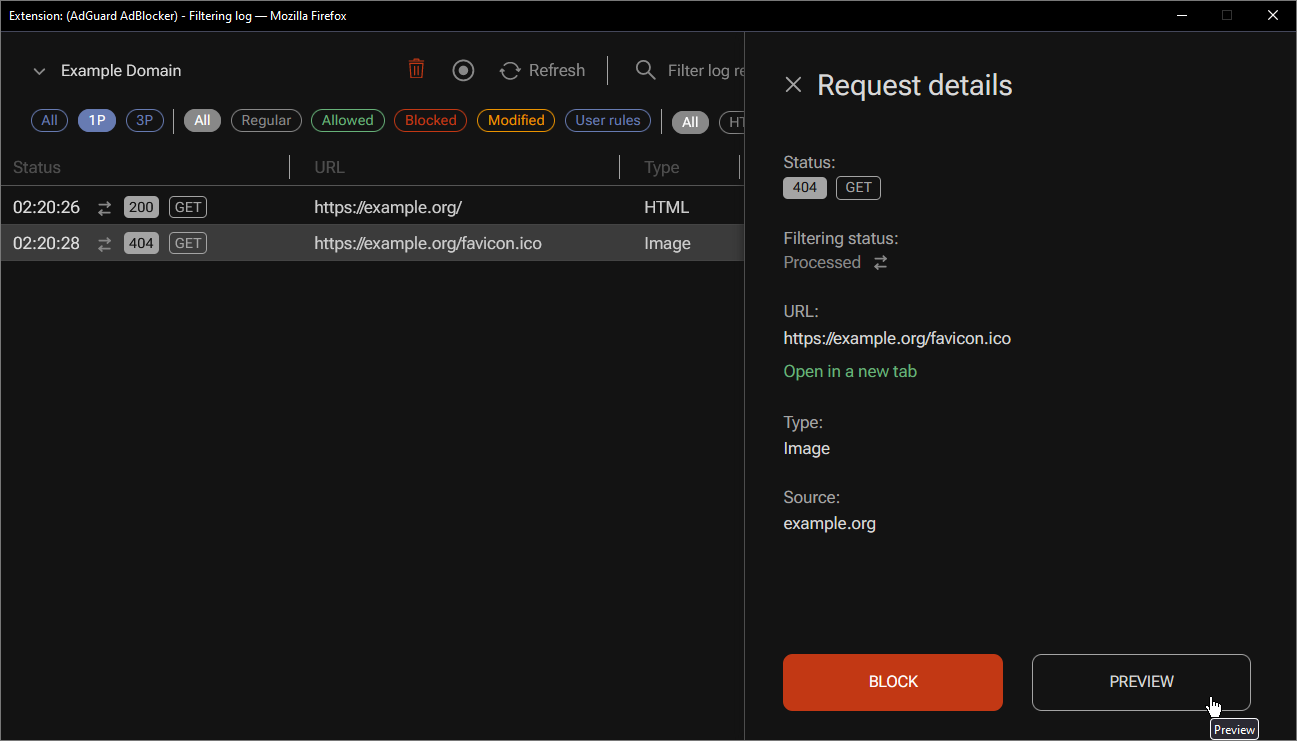Refresh the filtering log
Screen dimensions: 1297x741
(542, 70)
